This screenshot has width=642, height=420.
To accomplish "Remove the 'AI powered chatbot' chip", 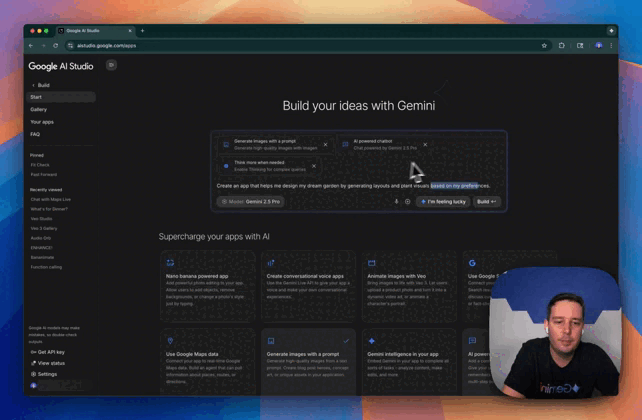I will coord(425,145).
